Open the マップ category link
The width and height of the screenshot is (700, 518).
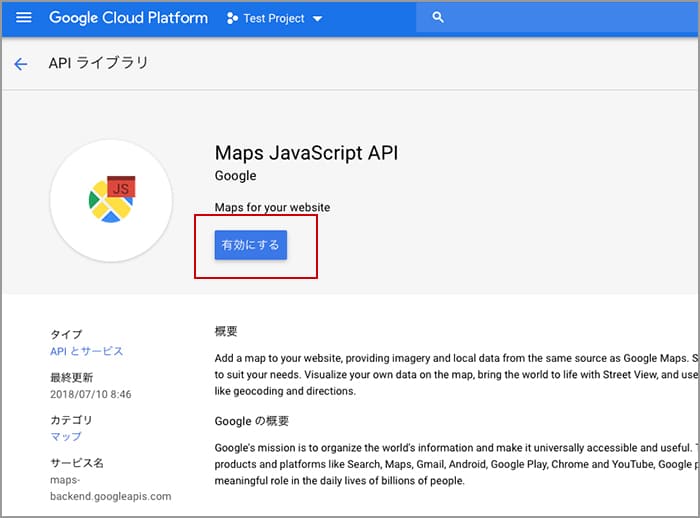pyautogui.click(x=66, y=436)
